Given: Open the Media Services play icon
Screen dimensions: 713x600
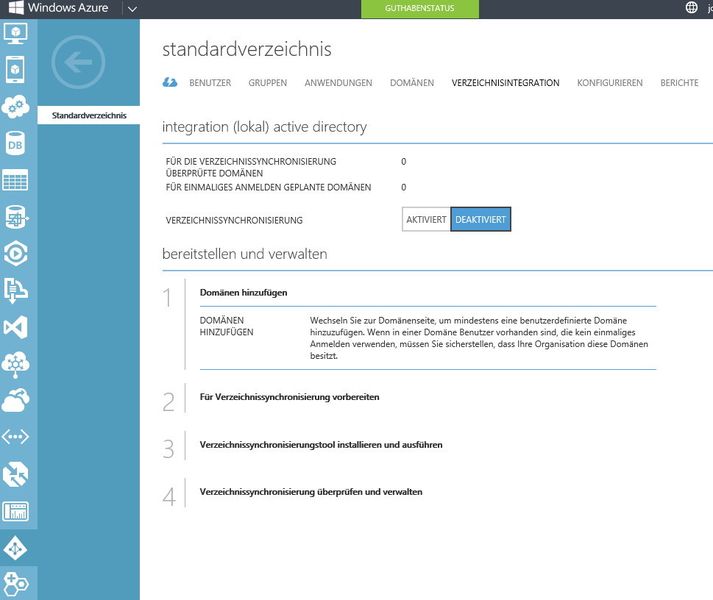Looking at the screenshot, I should [15, 254].
